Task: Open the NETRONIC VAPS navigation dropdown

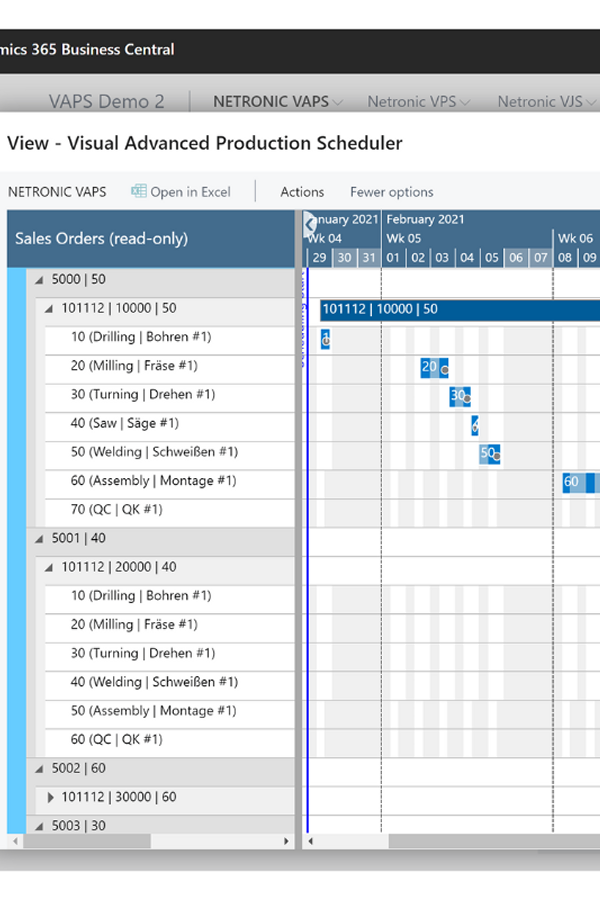Action: [x=277, y=102]
